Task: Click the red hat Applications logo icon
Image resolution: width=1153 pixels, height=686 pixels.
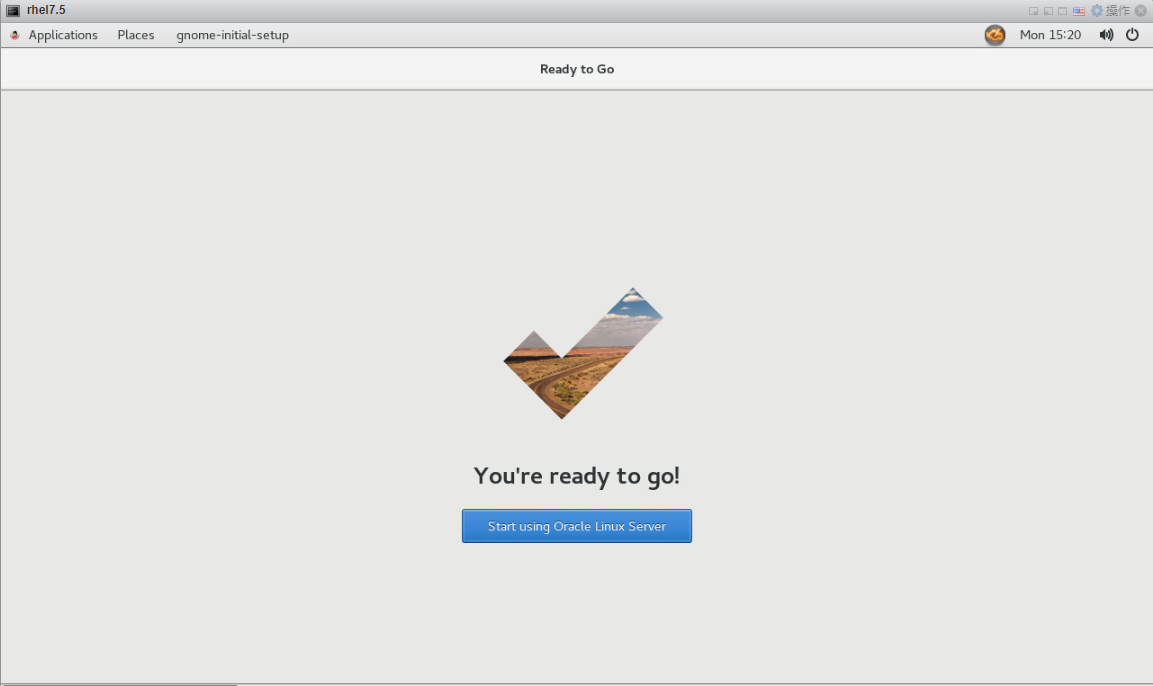Action: [15, 35]
